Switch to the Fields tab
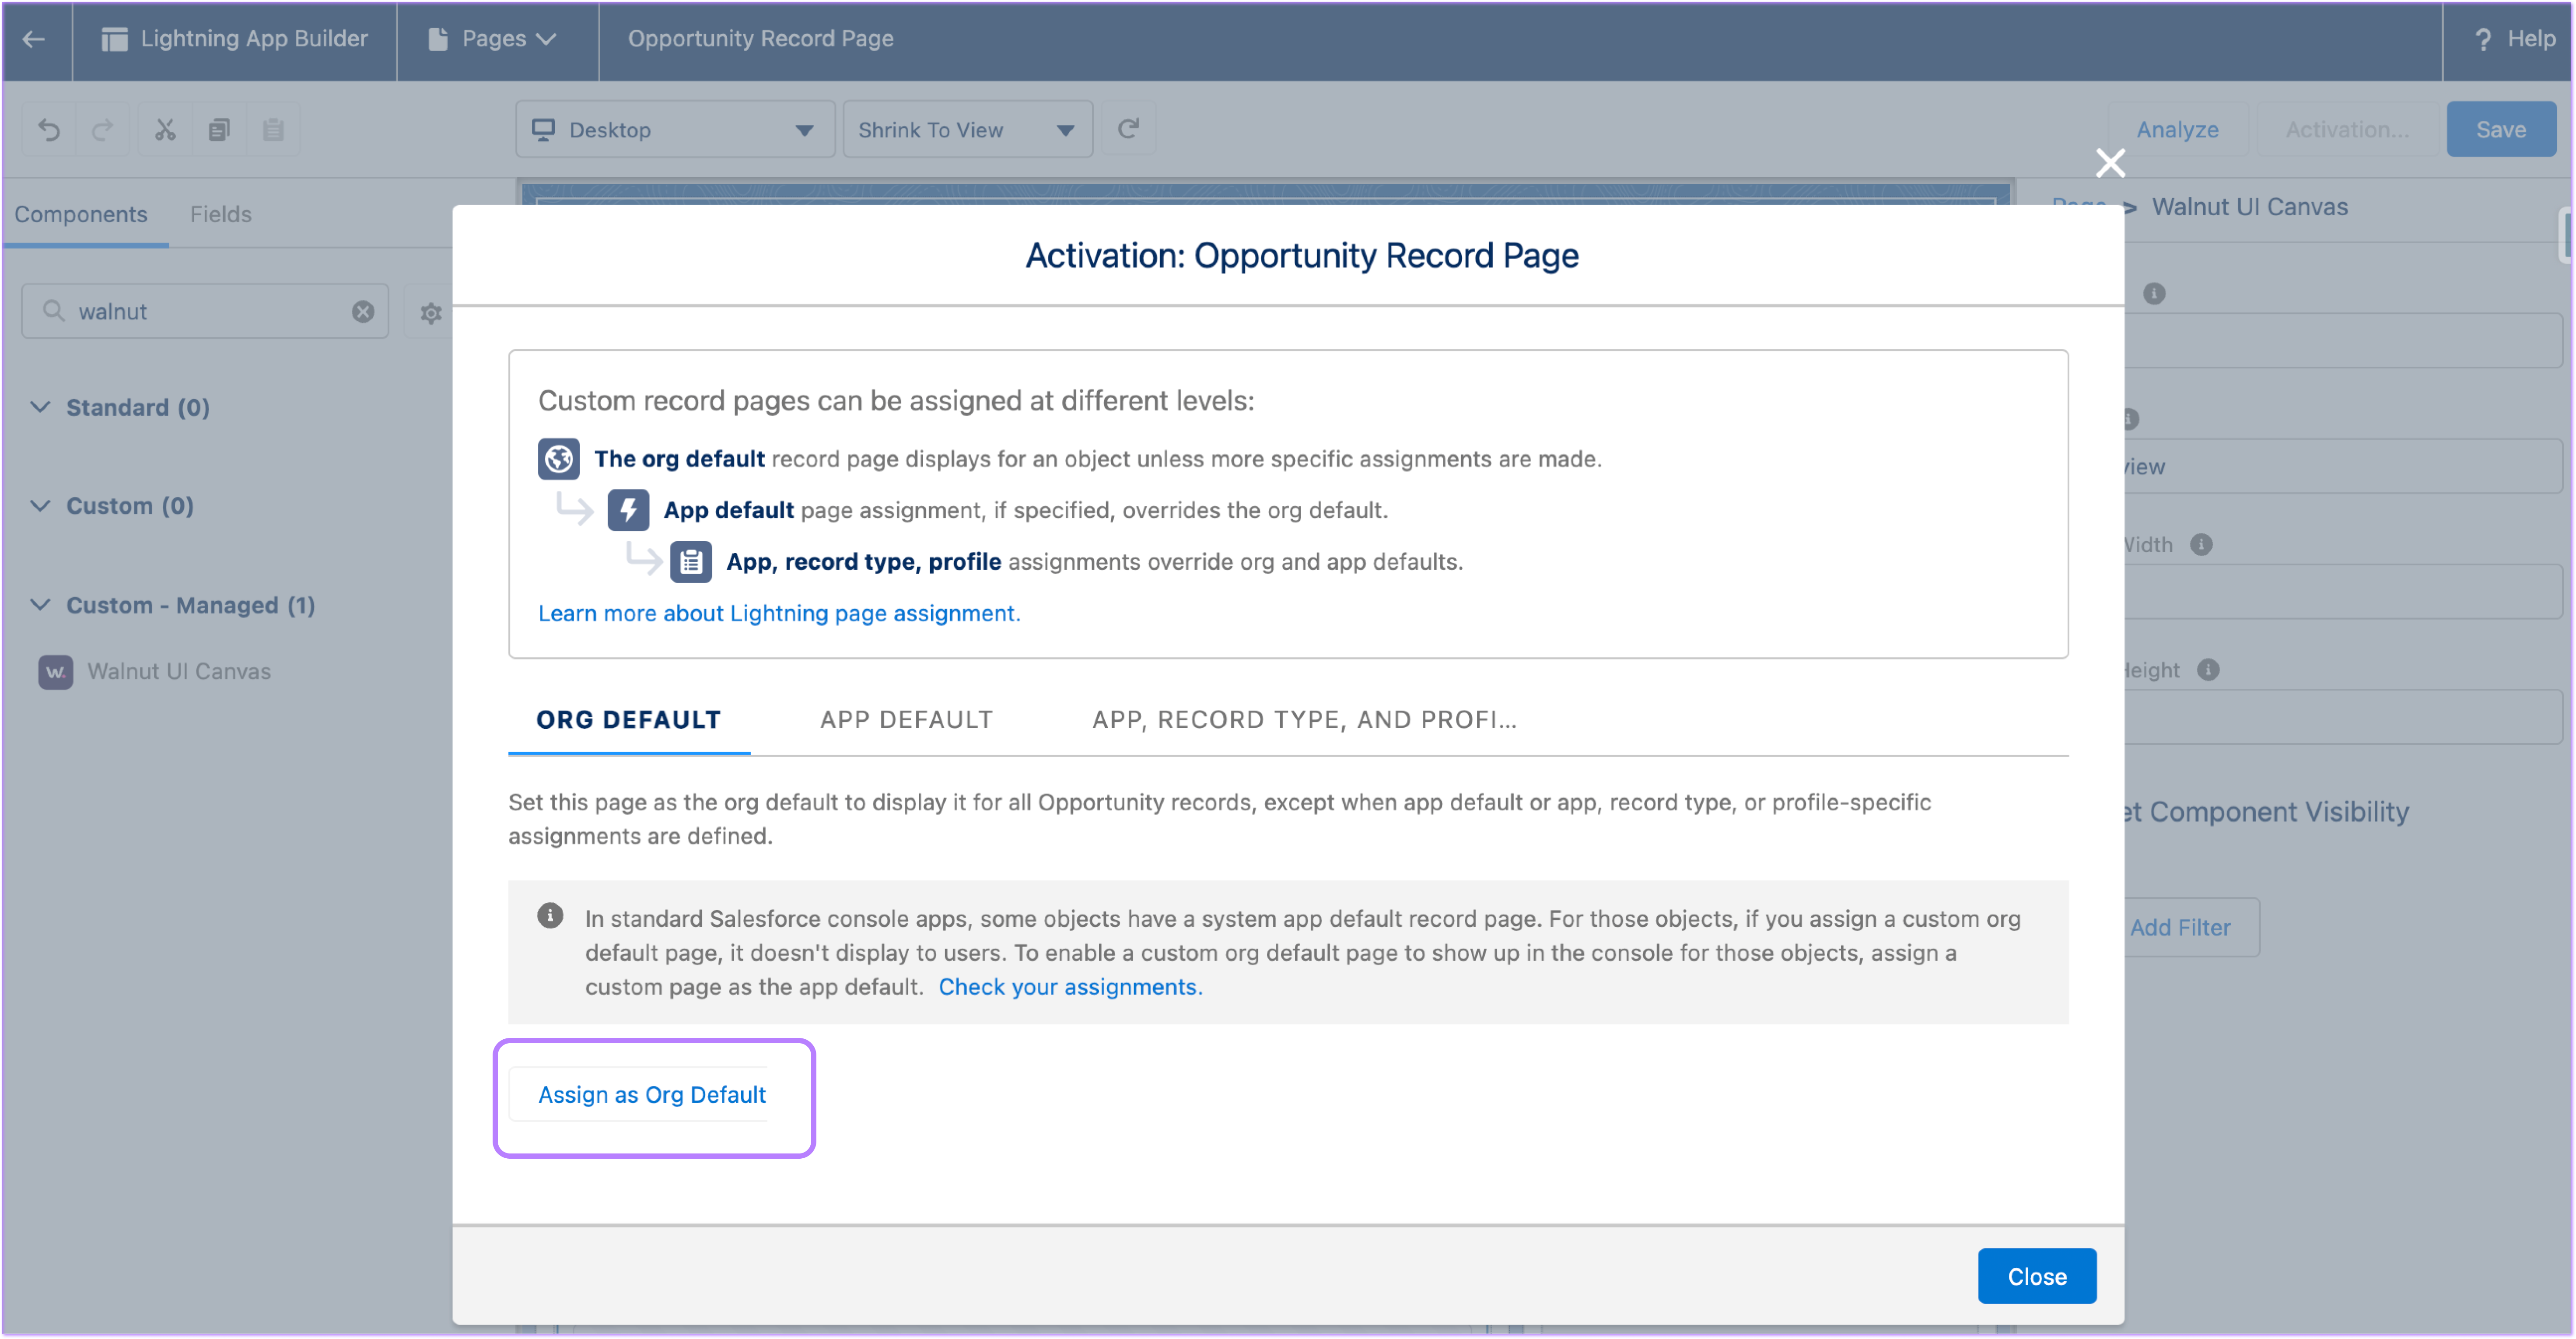2576x1339 pixels. (x=221, y=214)
